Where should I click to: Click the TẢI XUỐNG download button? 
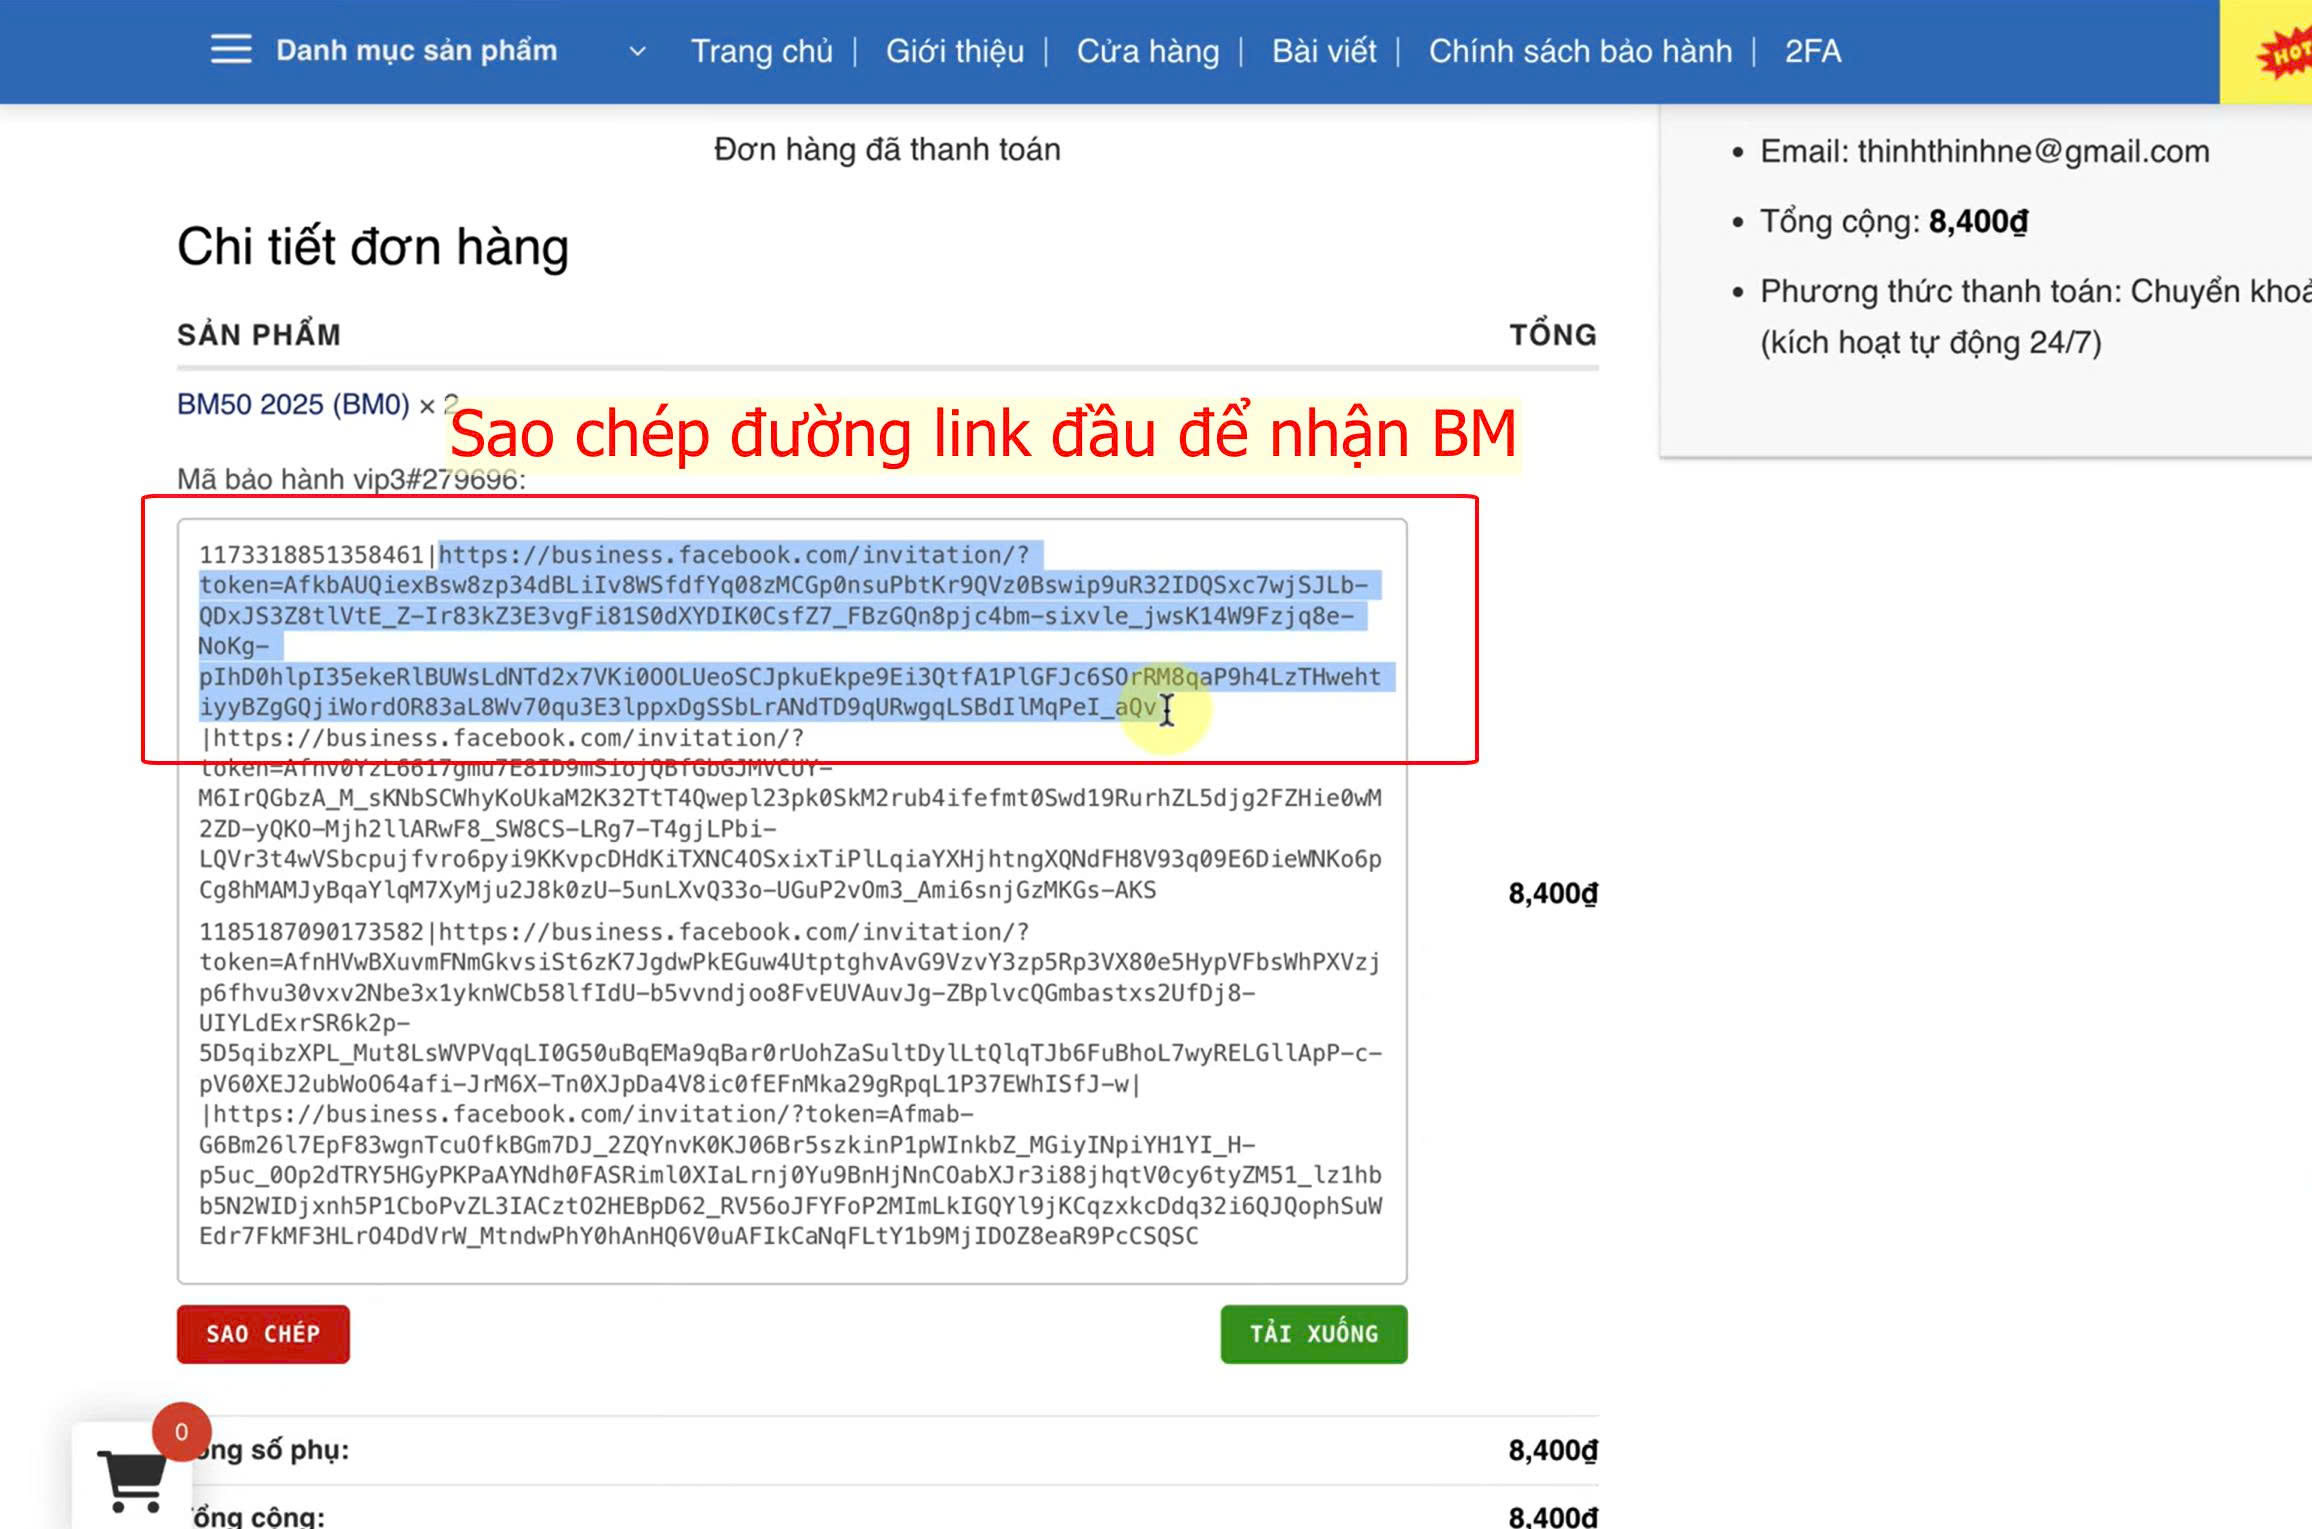[1313, 1333]
